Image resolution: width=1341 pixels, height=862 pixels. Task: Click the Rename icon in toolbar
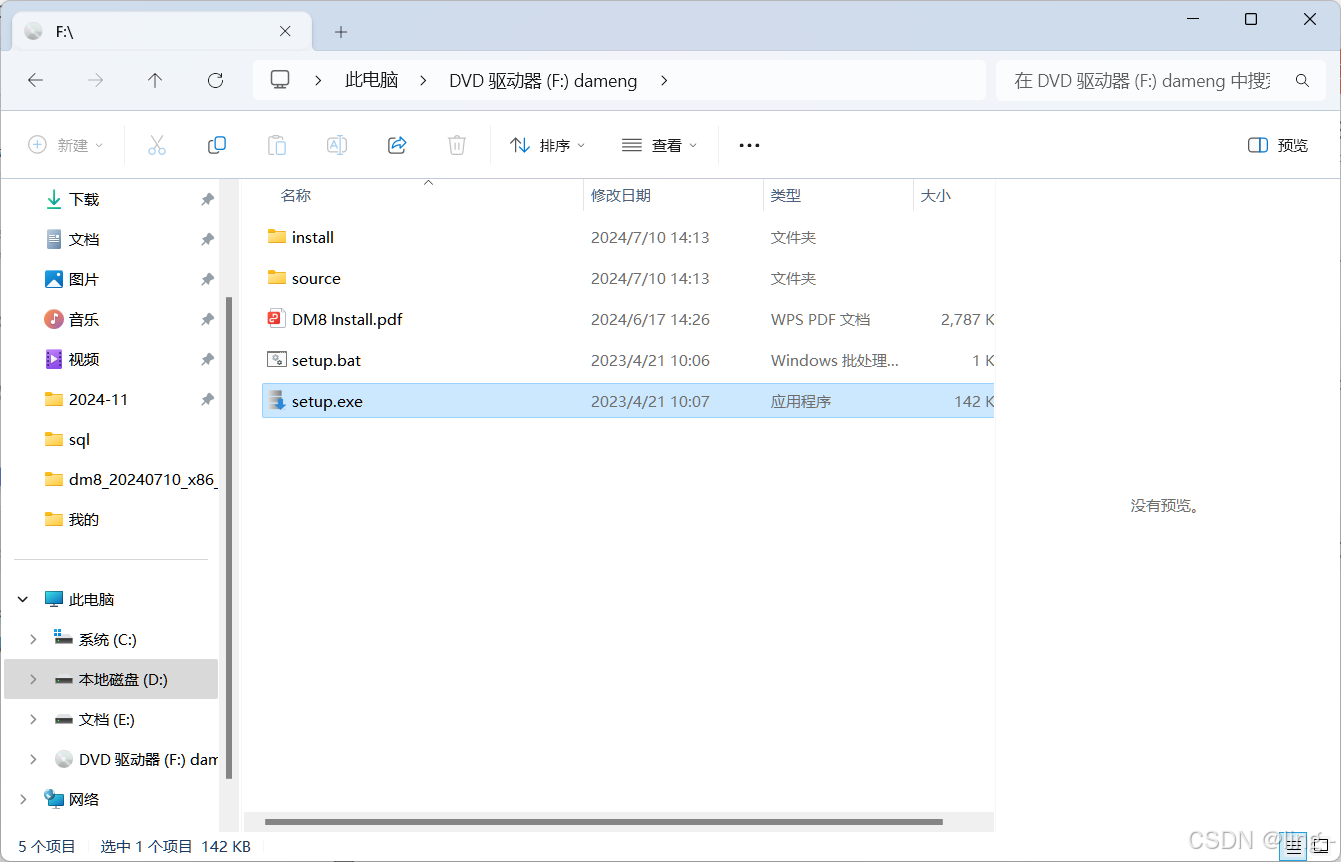(337, 145)
